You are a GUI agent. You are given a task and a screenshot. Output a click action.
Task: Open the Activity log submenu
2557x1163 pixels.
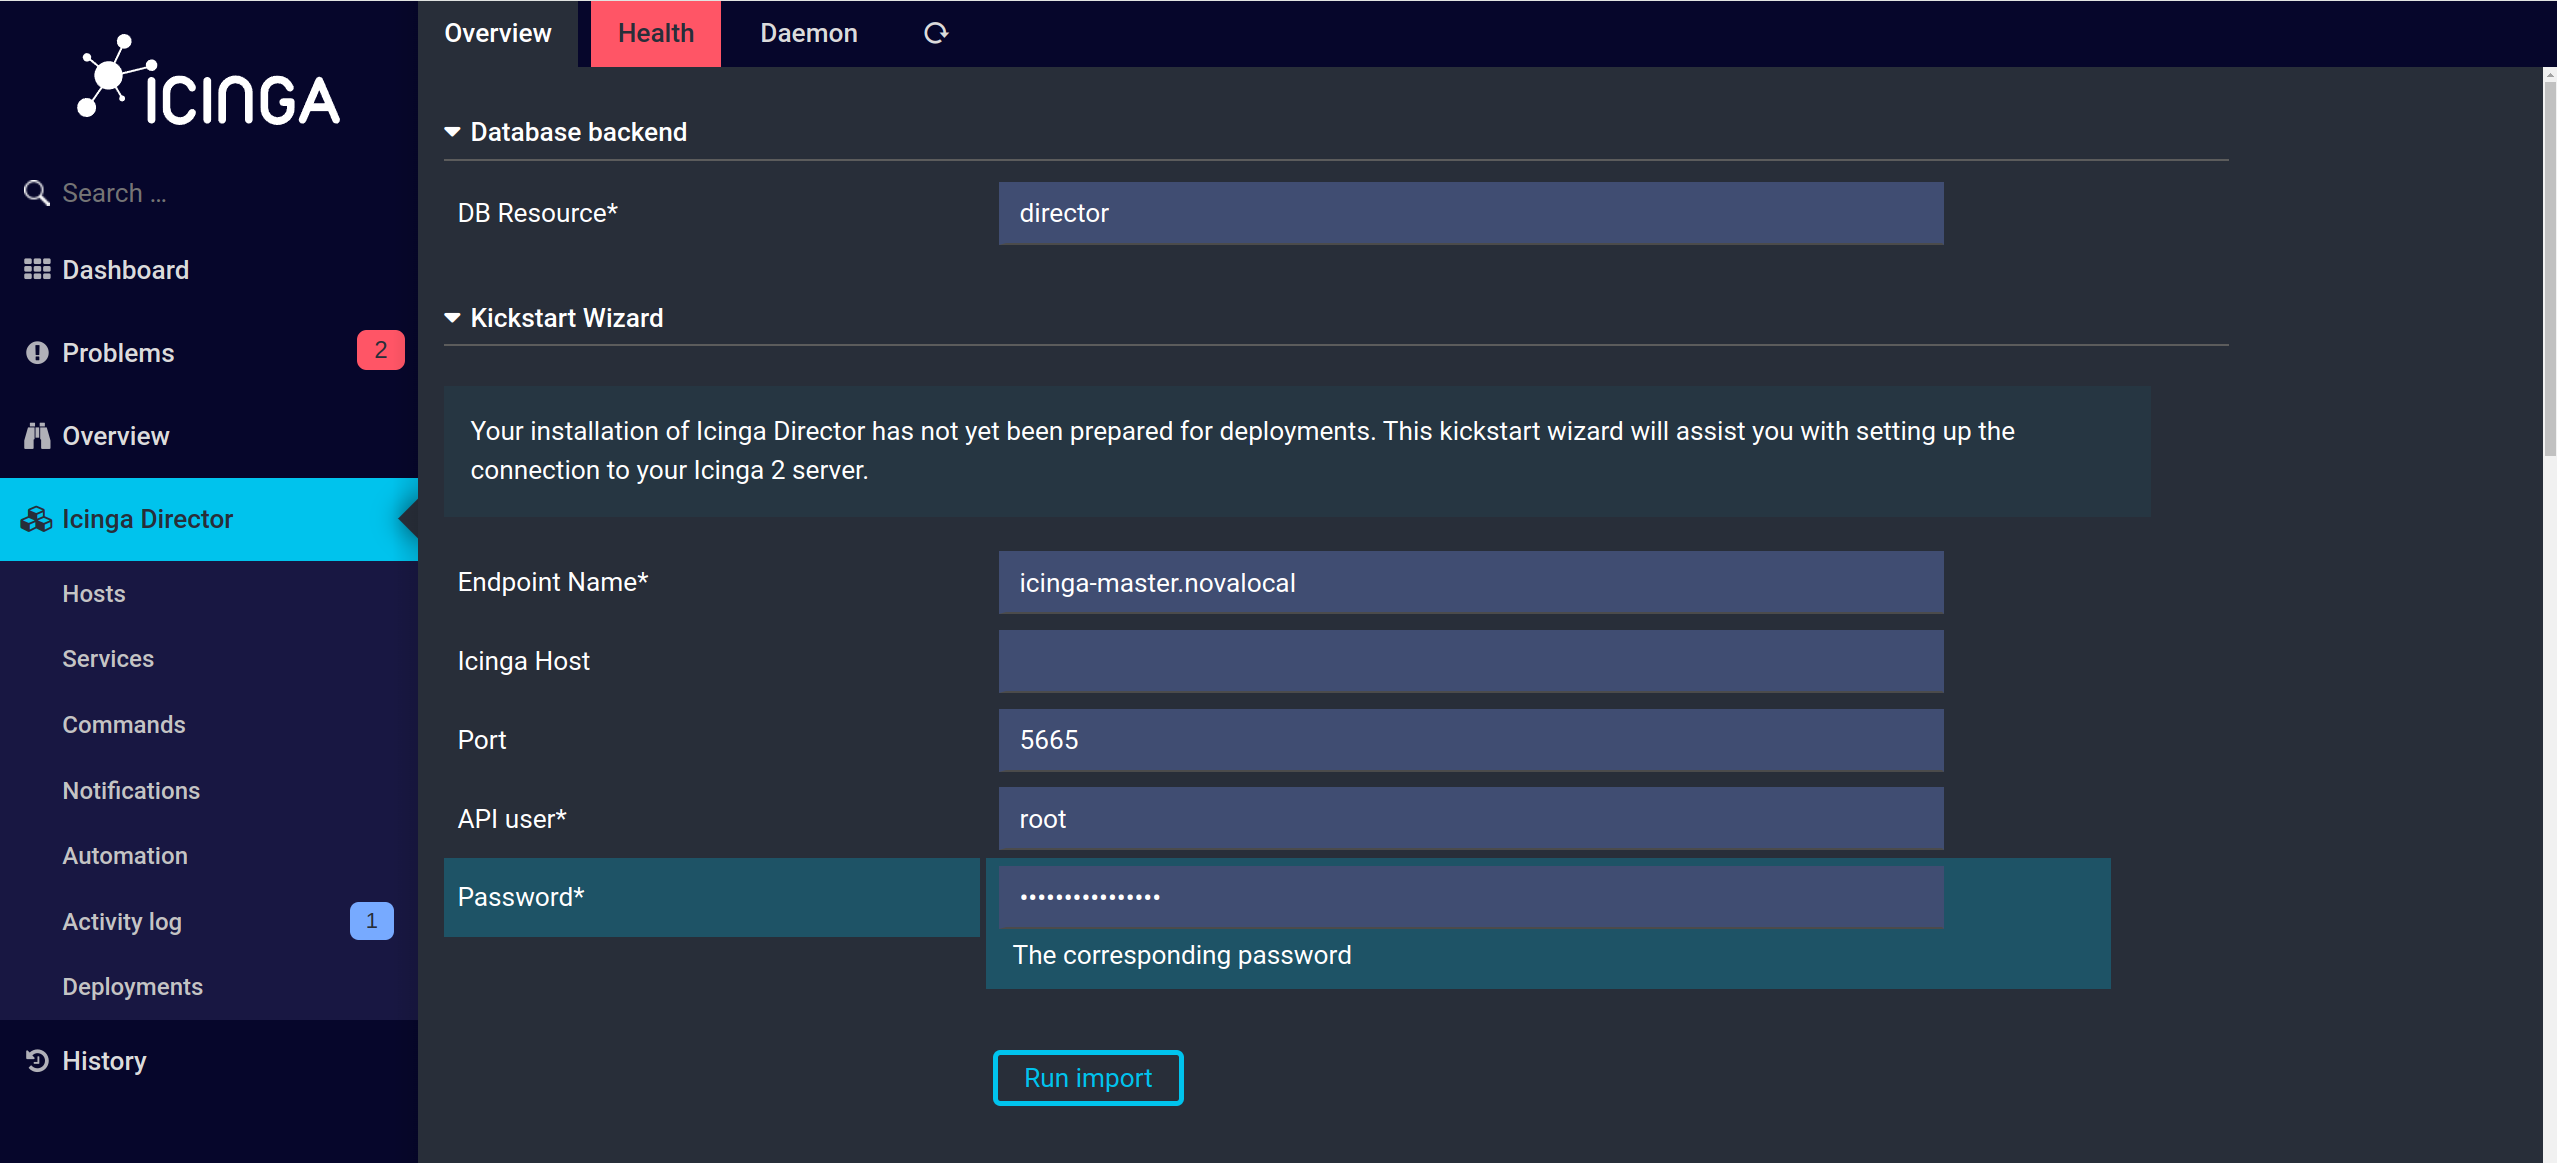tap(209, 922)
